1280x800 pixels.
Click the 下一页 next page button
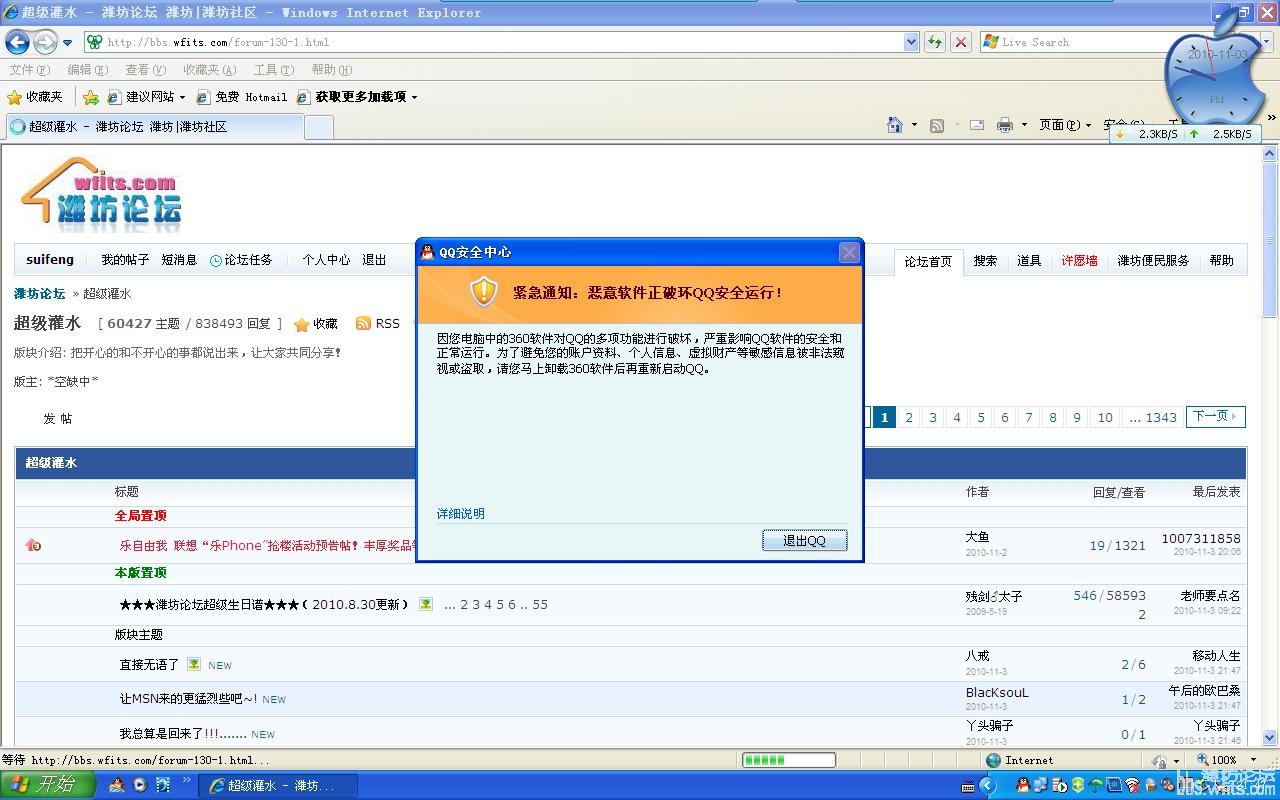click(1216, 416)
